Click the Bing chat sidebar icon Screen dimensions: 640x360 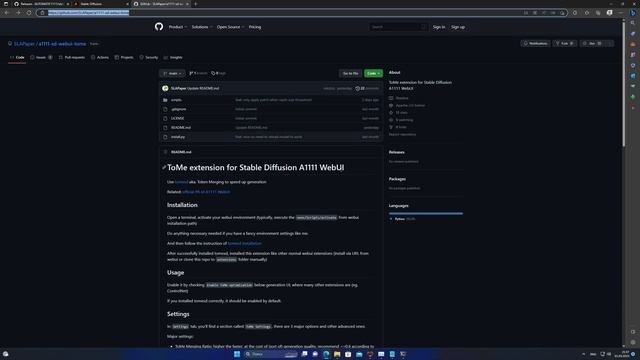(633, 13)
